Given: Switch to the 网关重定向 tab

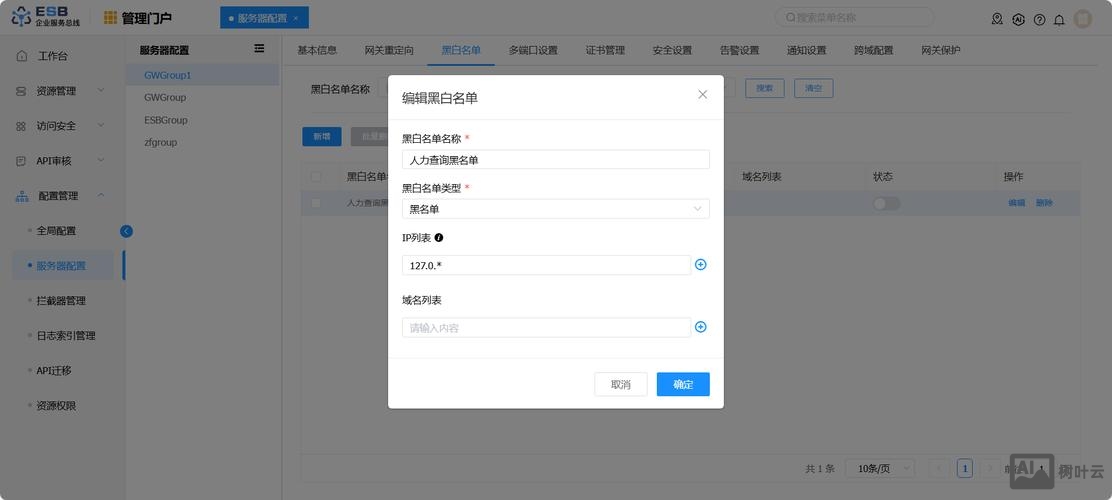Looking at the screenshot, I should [x=389, y=50].
